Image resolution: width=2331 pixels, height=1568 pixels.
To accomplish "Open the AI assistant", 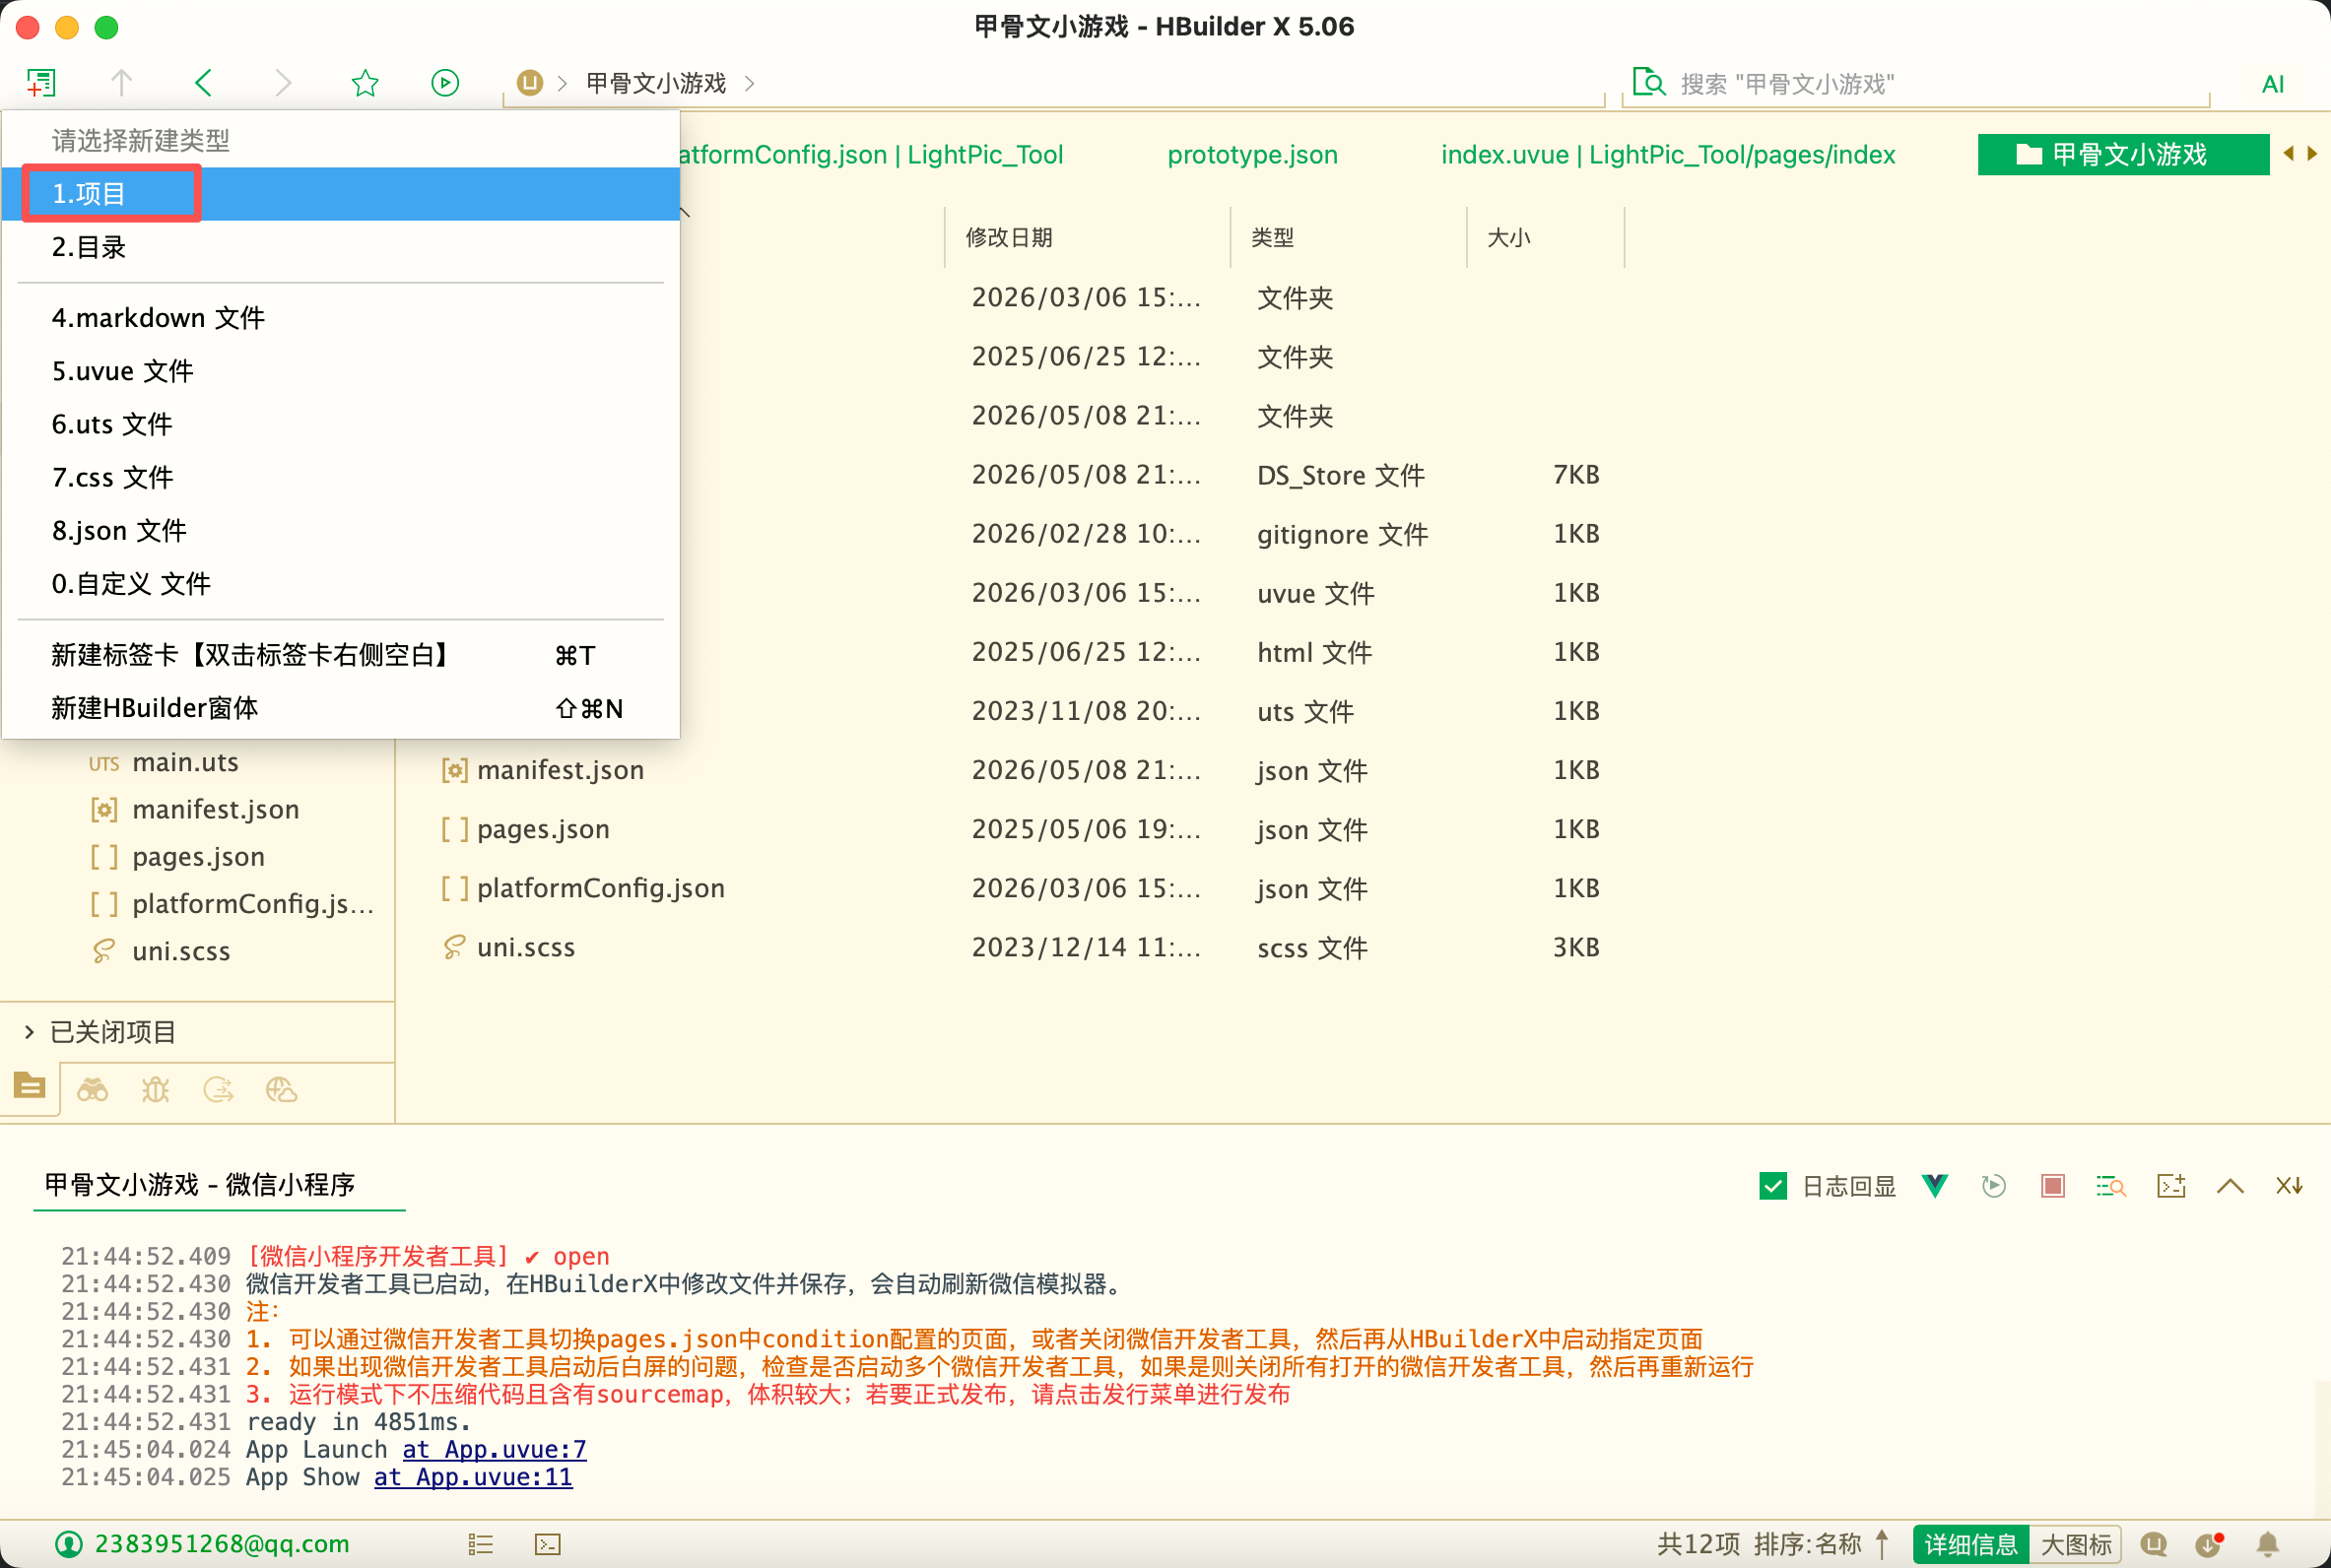I will 2273,84.
